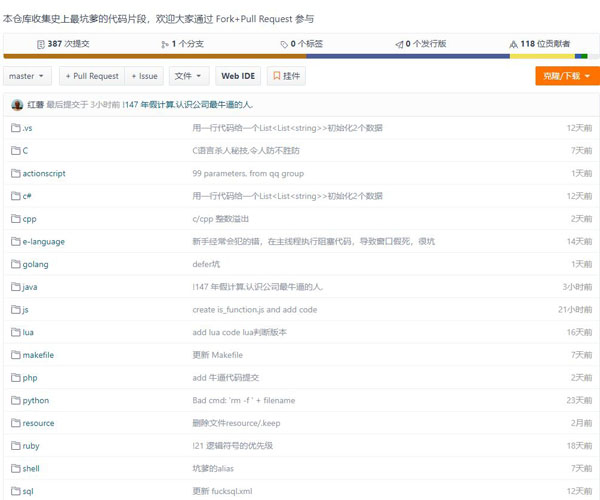Open the .vs folder icon
The width and height of the screenshot is (600, 500).
[x=16, y=128]
